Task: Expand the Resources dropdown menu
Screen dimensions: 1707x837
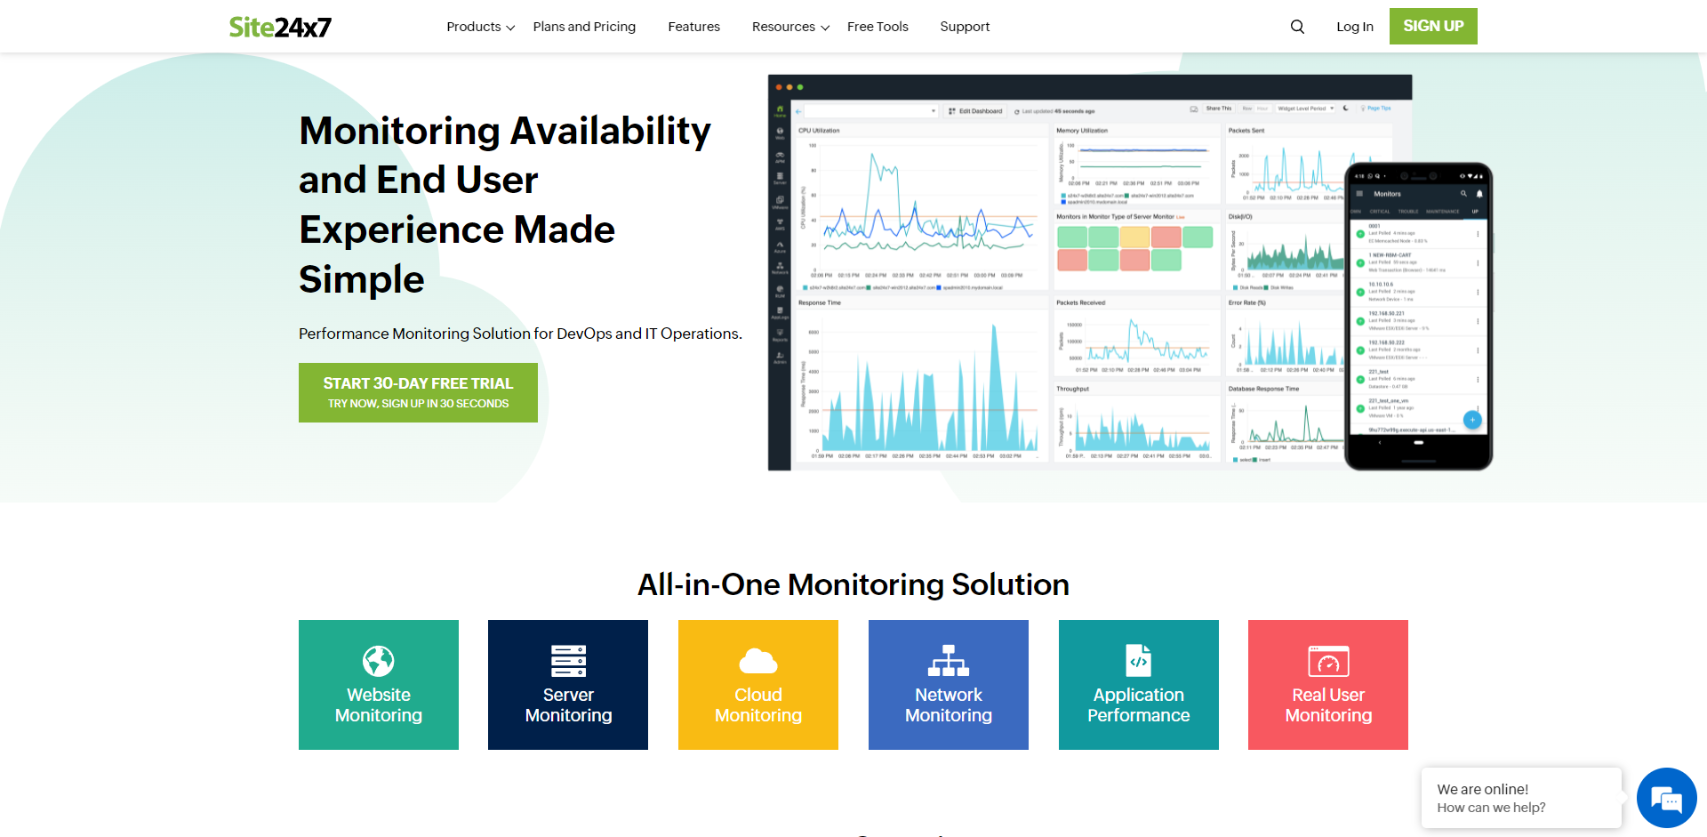Action: (790, 27)
